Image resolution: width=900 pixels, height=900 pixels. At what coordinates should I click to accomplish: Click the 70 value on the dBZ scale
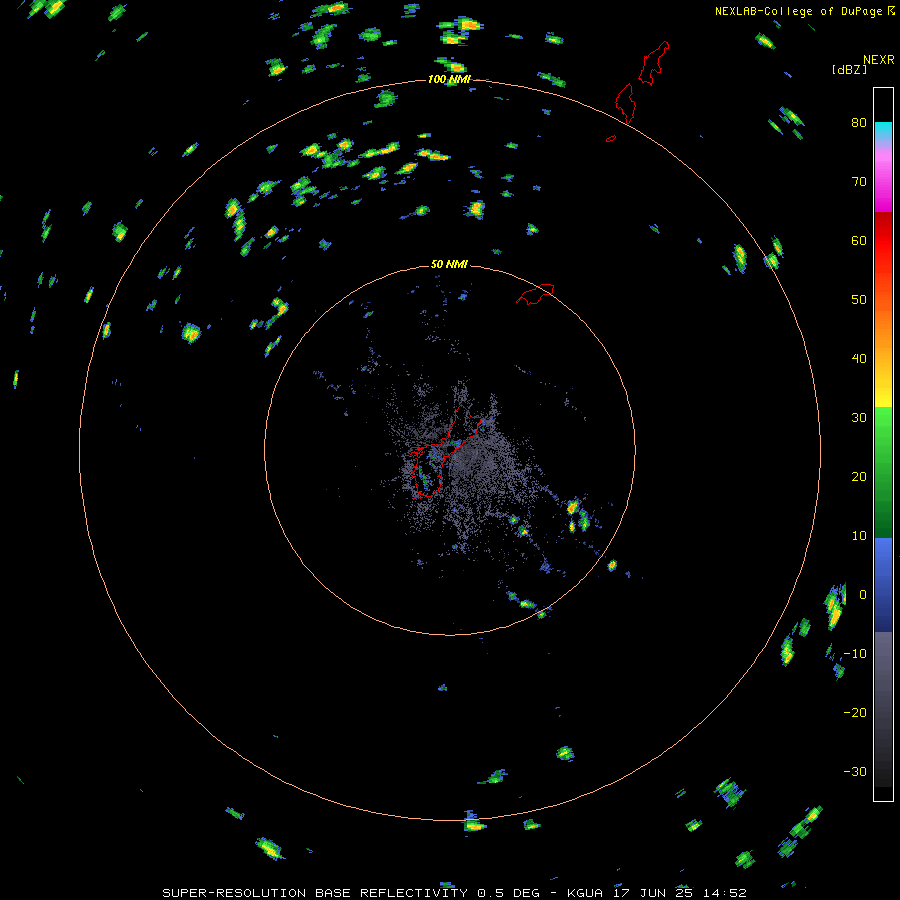click(x=859, y=181)
